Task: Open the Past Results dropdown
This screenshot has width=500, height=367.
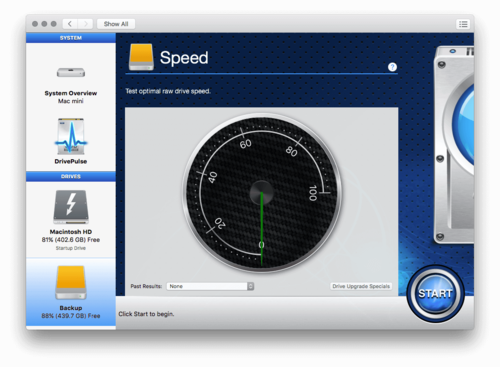Action: [210, 286]
